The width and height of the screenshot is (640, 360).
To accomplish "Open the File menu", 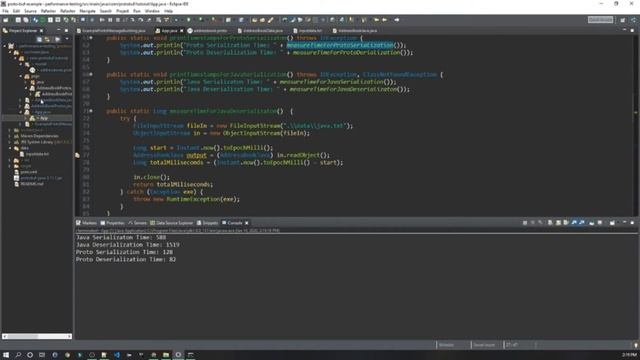I will (x=5, y=11).
